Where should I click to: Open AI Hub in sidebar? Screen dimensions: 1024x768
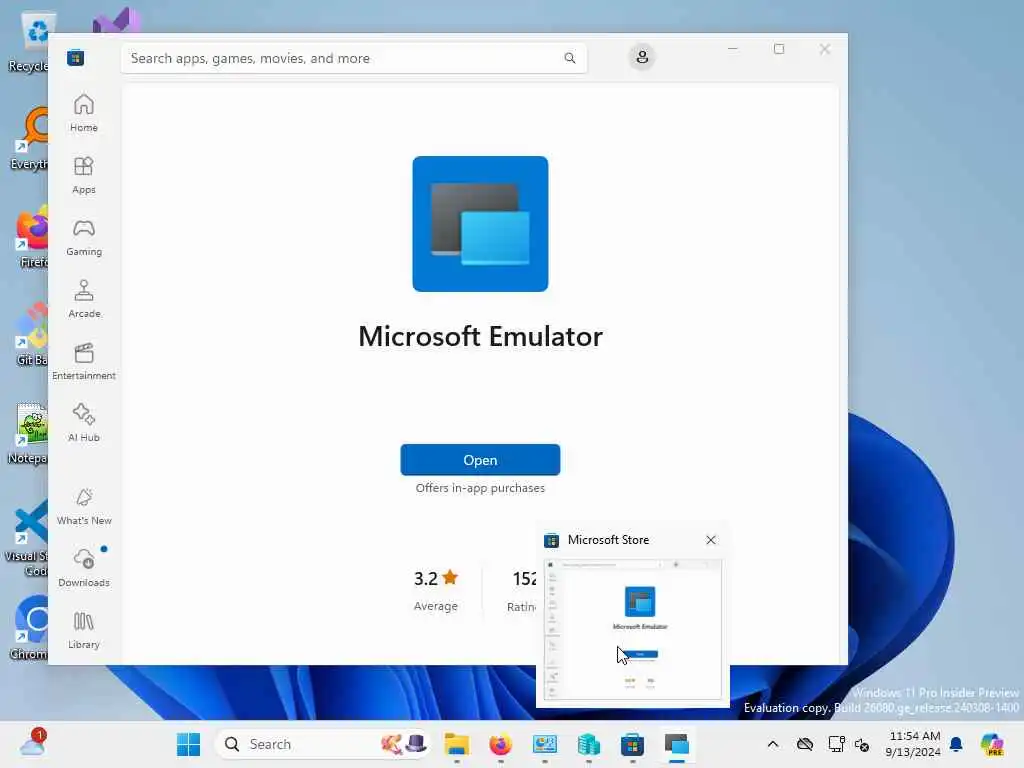point(84,423)
